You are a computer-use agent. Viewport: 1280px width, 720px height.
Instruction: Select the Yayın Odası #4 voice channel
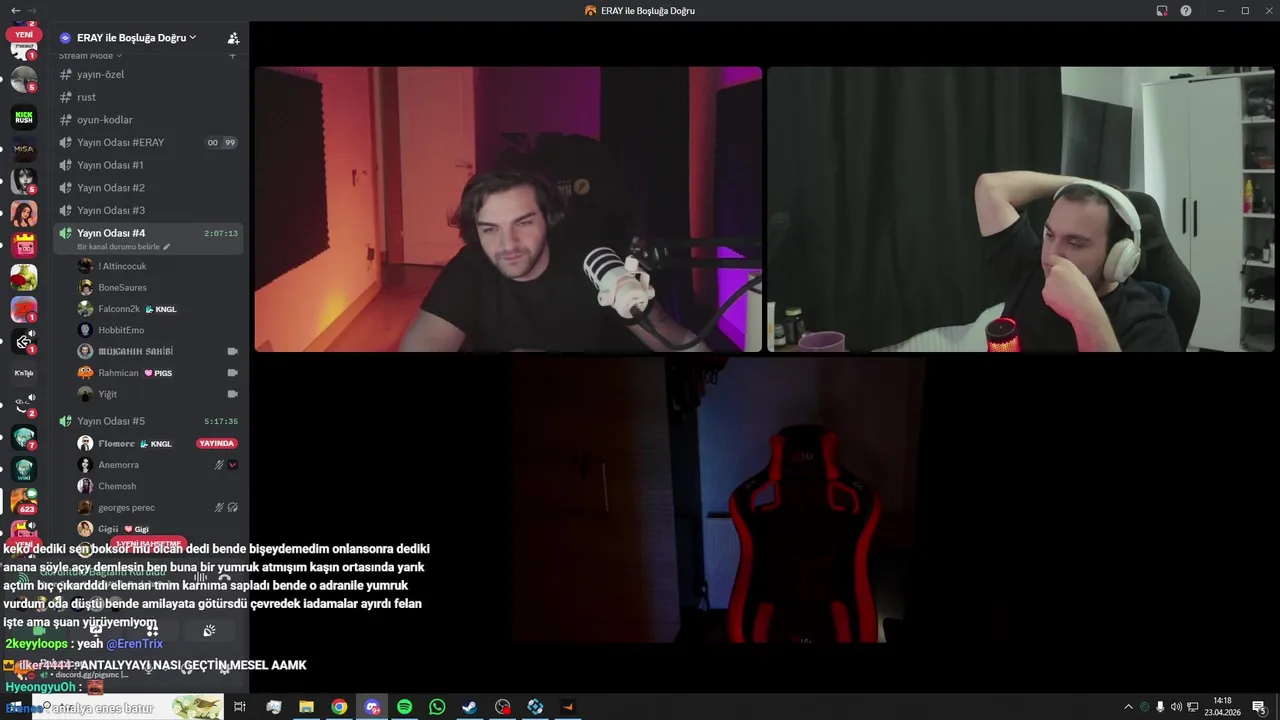click(x=148, y=238)
